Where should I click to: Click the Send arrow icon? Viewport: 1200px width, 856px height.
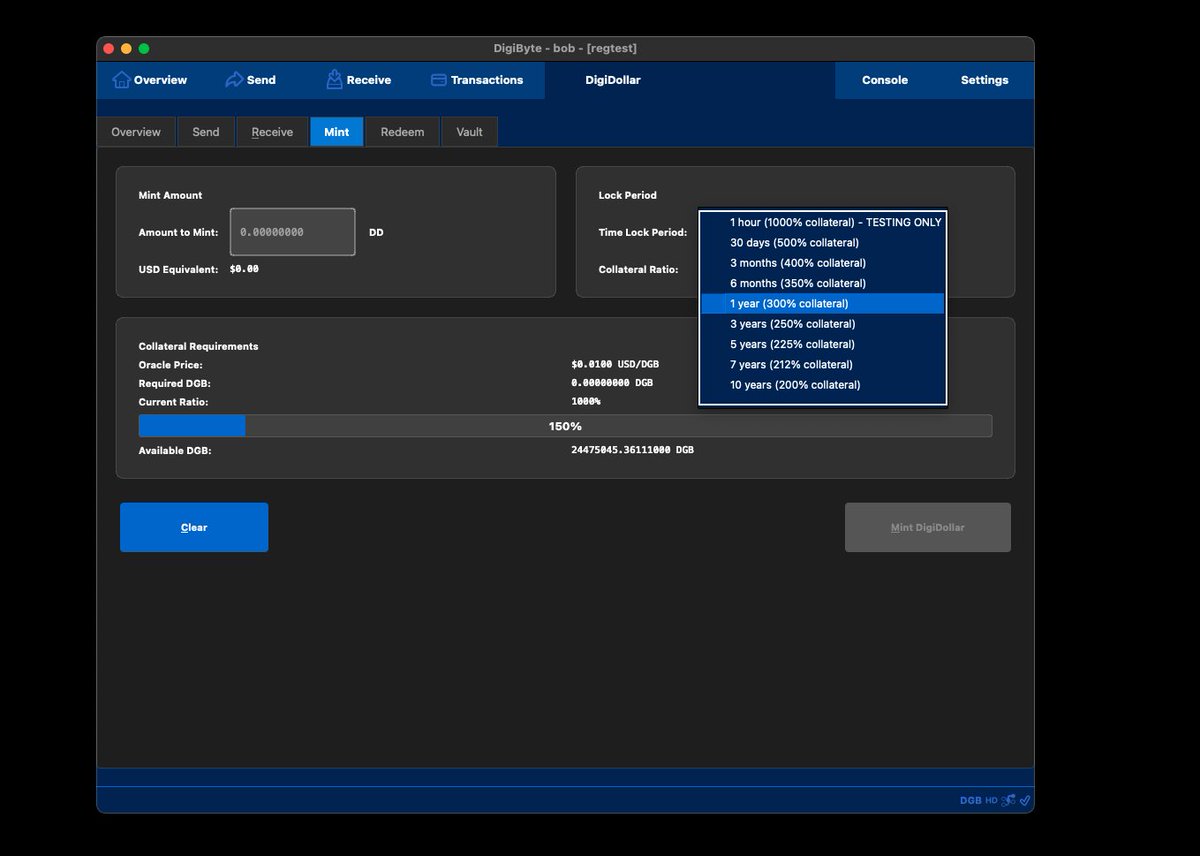pos(234,80)
